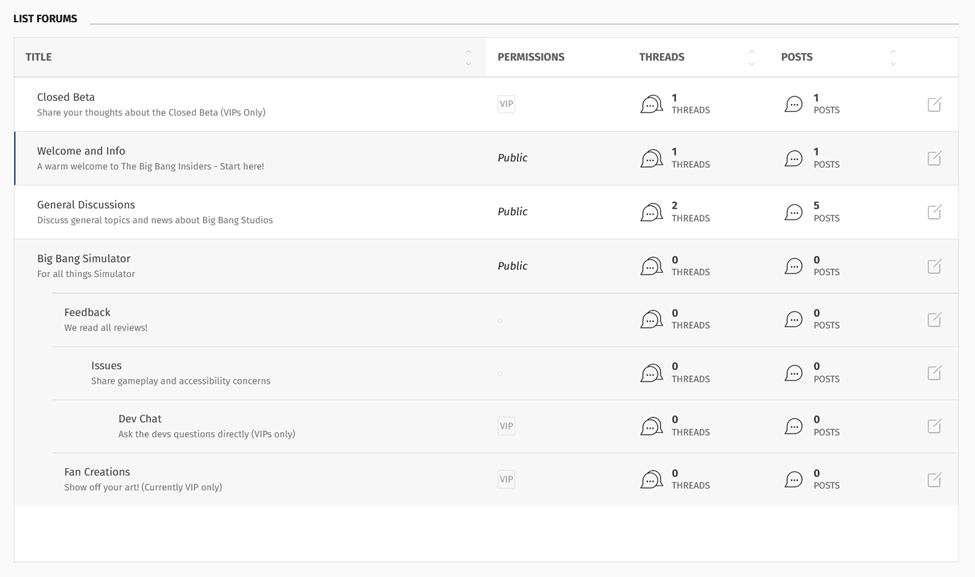Image resolution: width=975 pixels, height=577 pixels.
Task: Click VIP badge in Dev Chat row
Action: click(506, 426)
